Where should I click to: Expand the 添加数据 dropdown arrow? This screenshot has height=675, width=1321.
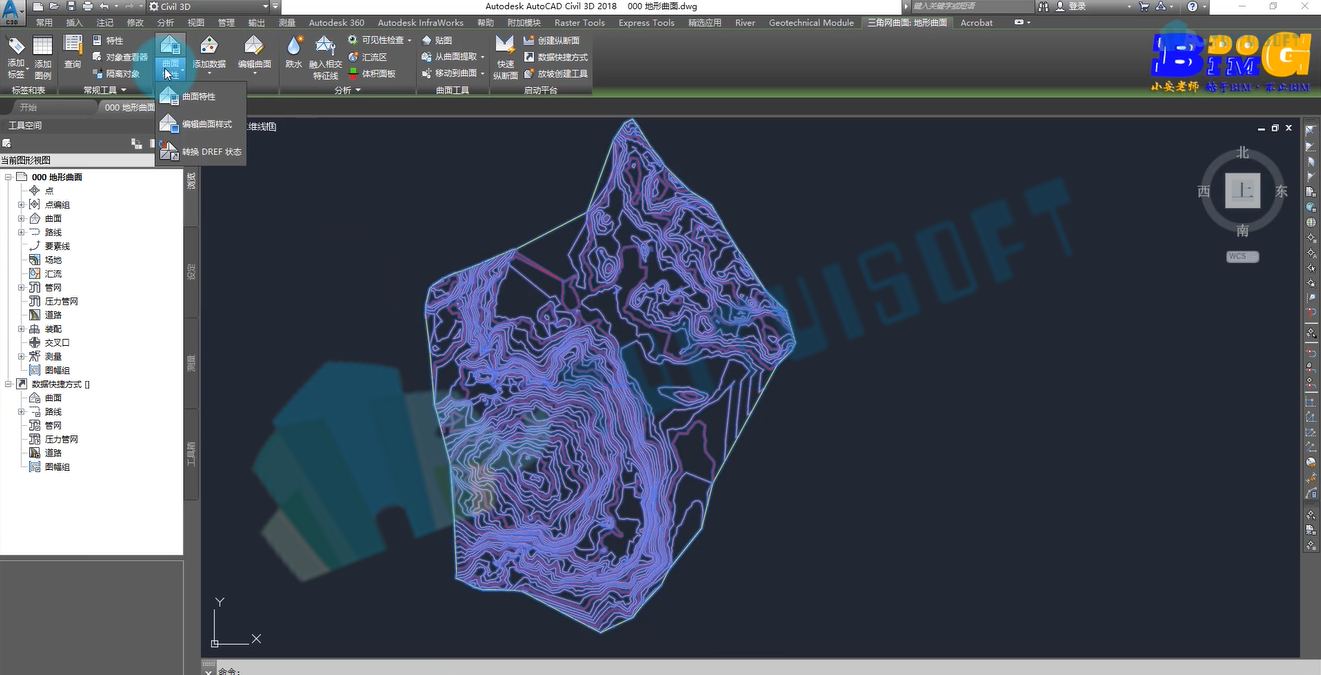click(209, 73)
